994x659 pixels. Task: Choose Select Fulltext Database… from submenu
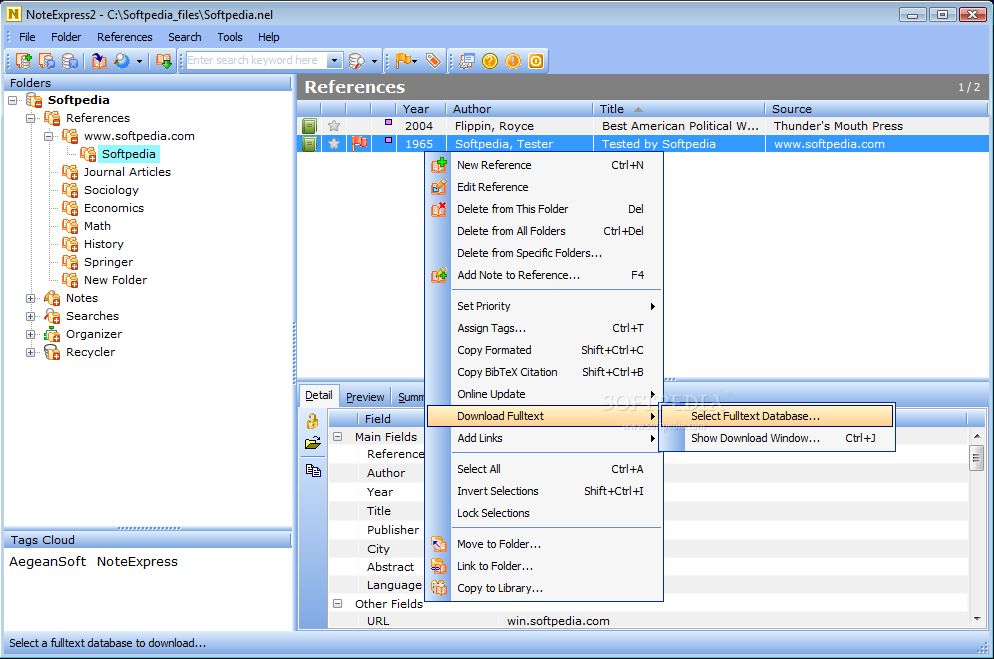[x=777, y=416]
